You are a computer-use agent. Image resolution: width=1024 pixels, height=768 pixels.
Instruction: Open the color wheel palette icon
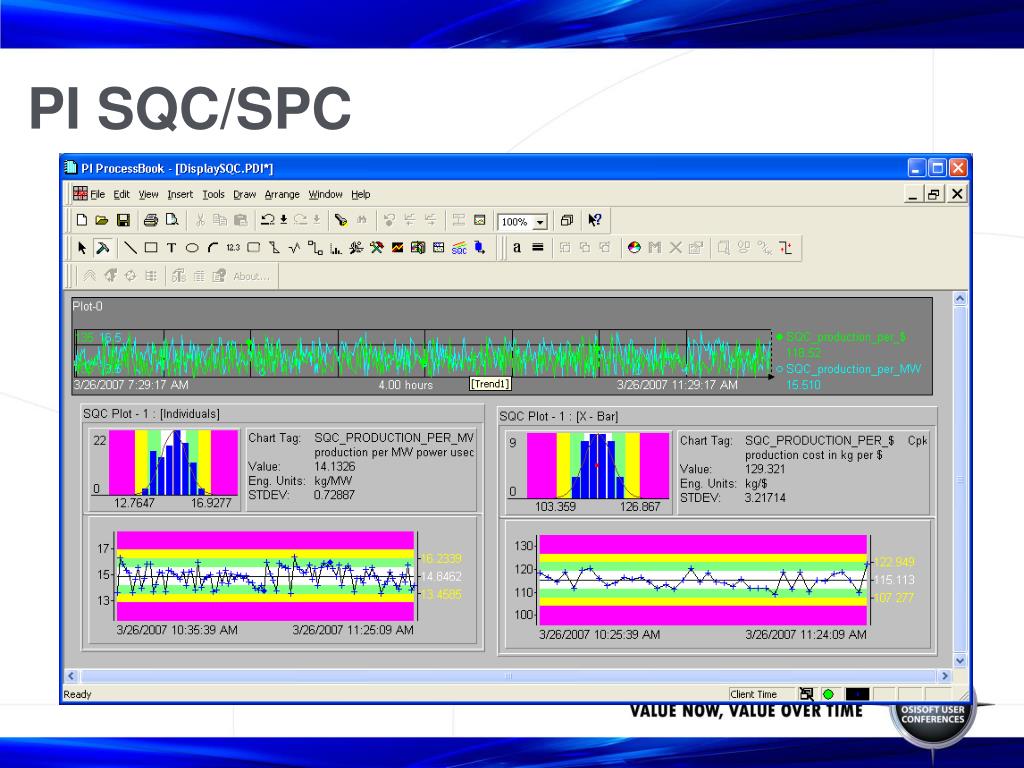point(634,248)
